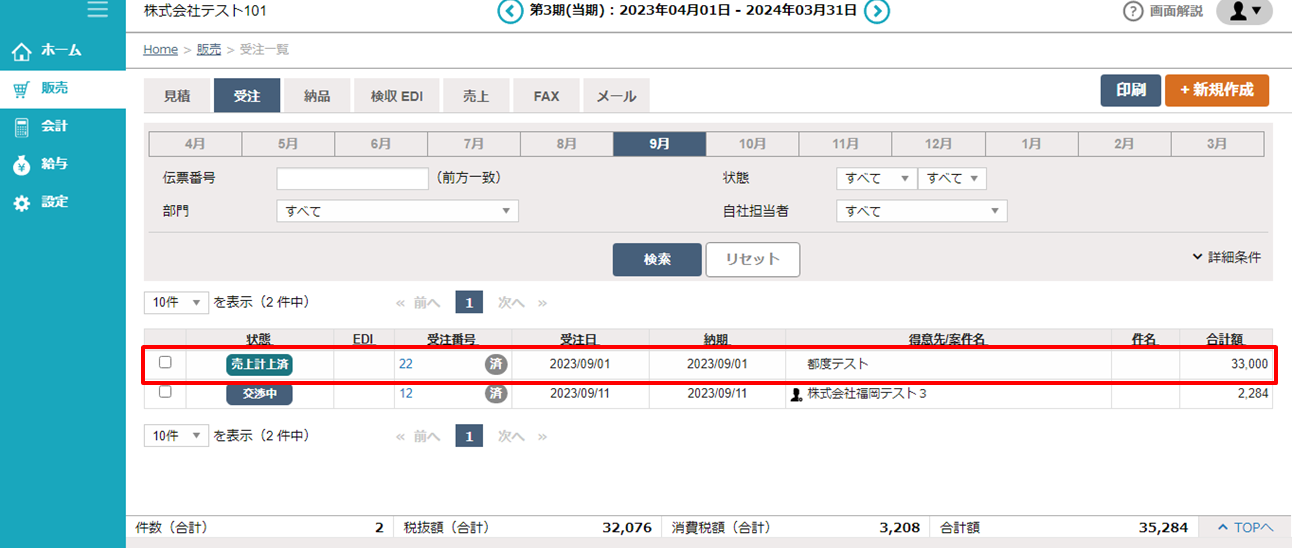The width and height of the screenshot is (1292, 548).
Task: Check the checkbox for order 12
Action: (165, 392)
